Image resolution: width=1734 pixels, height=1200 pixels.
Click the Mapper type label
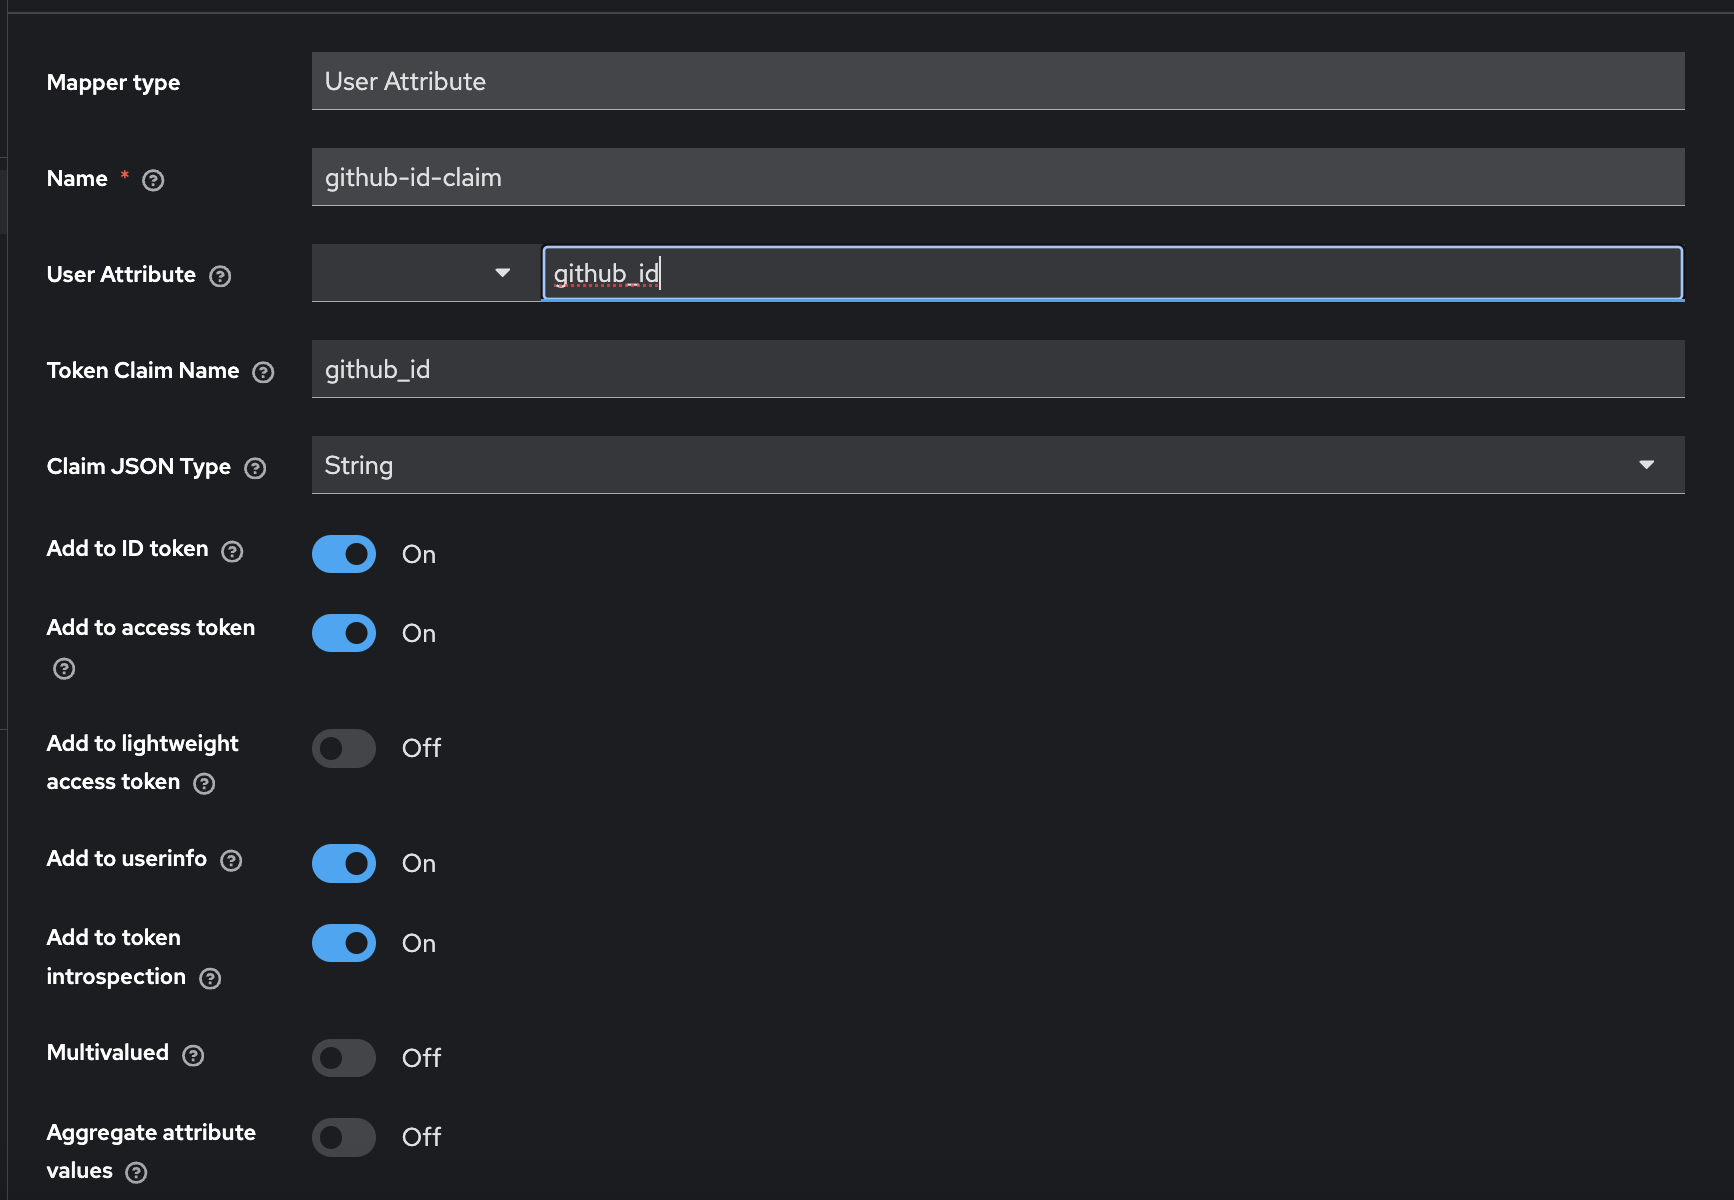pyautogui.click(x=113, y=83)
